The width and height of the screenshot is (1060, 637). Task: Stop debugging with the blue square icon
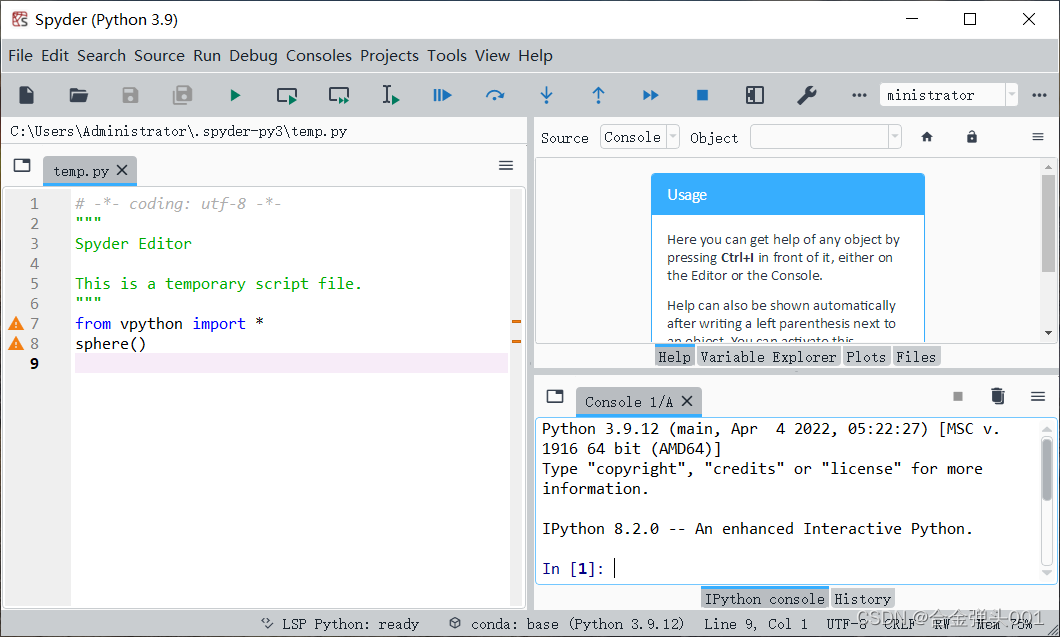click(702, 95)
